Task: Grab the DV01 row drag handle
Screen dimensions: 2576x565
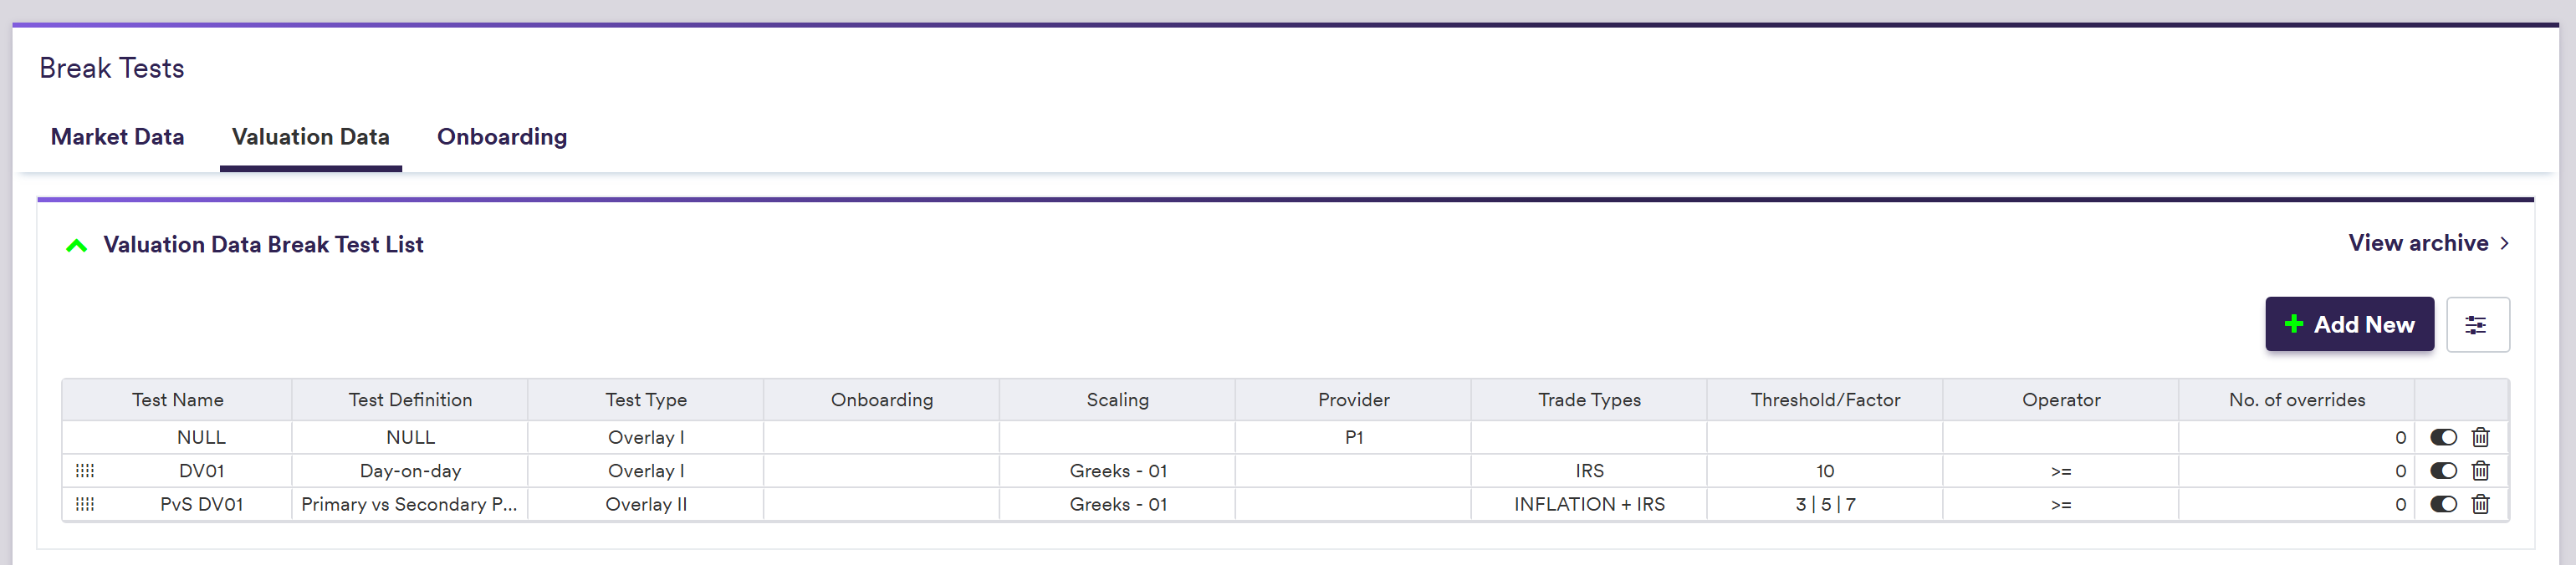Action: point(85,471)
